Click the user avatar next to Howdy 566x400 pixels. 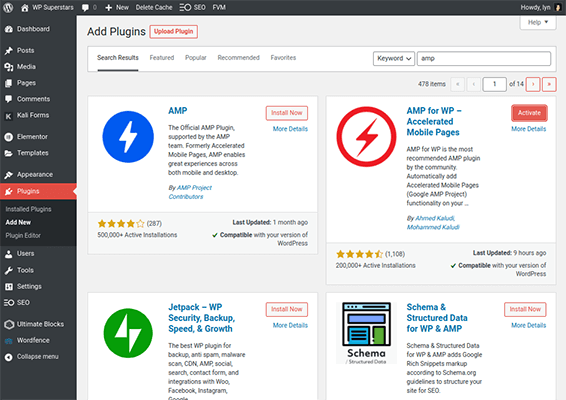point(558,8)
